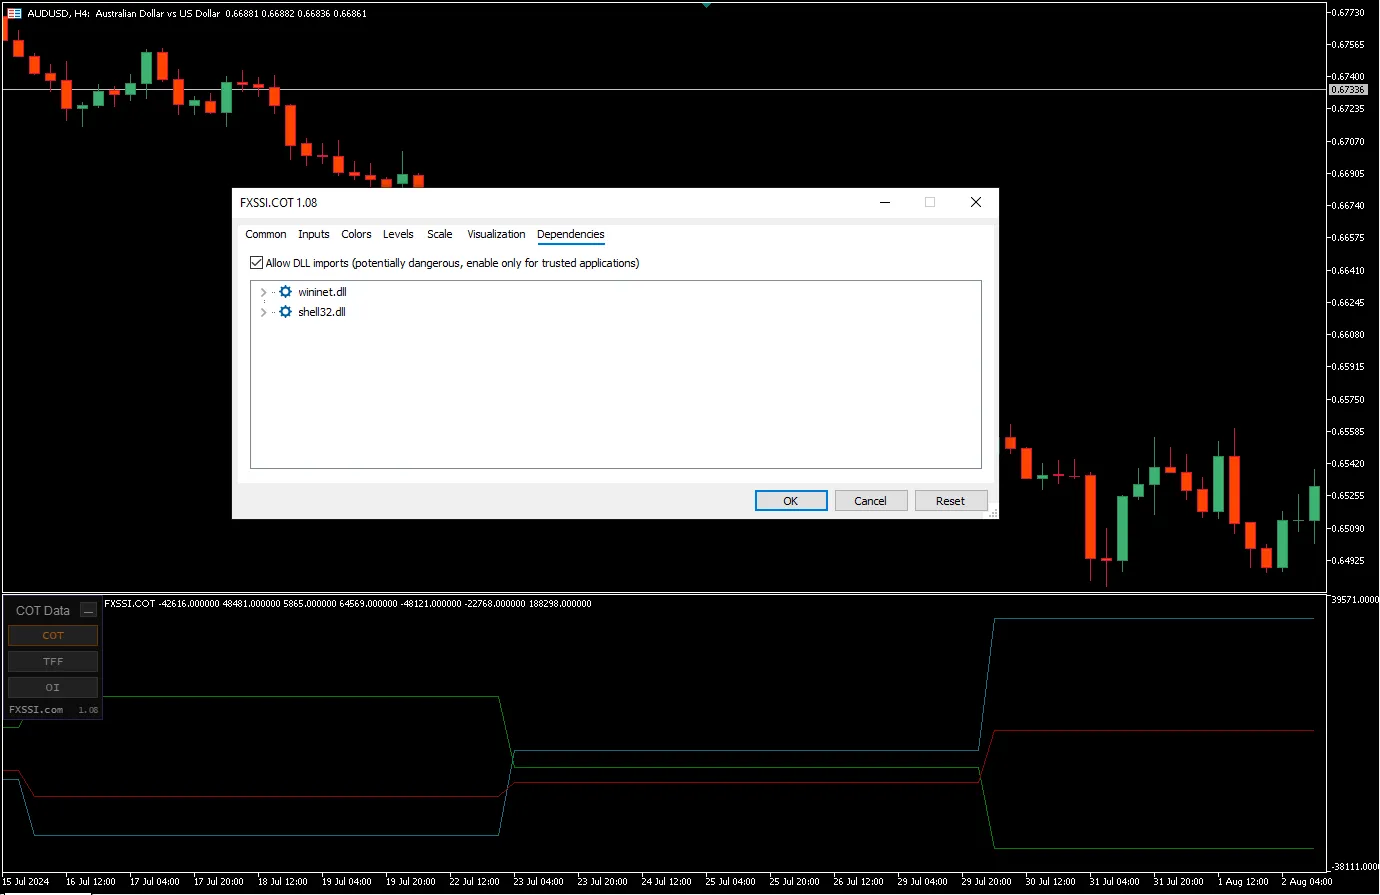Uncheck Allow DLL imports checkbox
The image size is (1380, 895).
click(x=257, y=263)
